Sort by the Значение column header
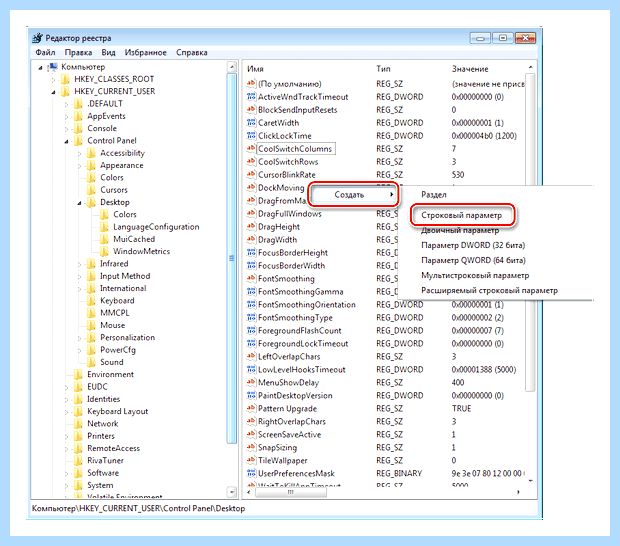The width and height of the screenshot is (620, 546). 470,69
